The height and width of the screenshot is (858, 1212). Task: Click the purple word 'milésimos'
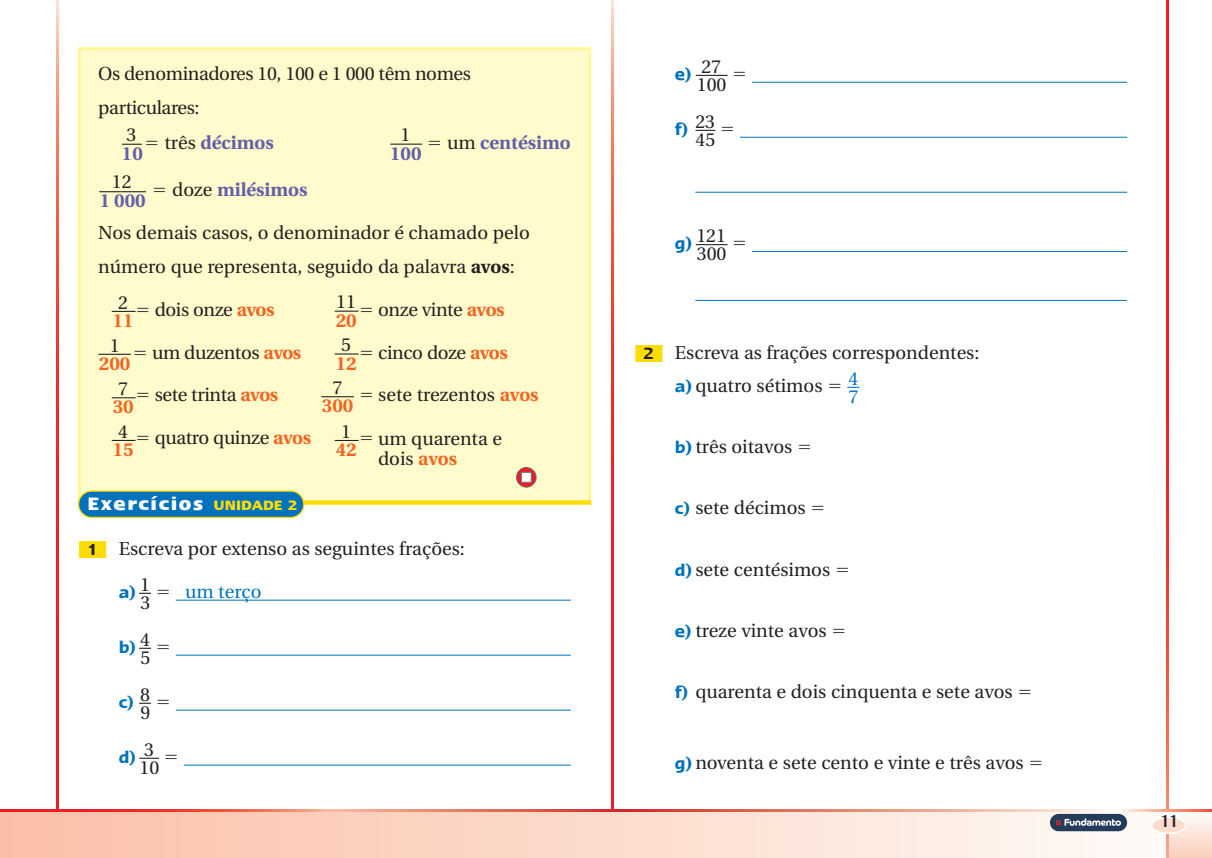[x=261, y=190]
